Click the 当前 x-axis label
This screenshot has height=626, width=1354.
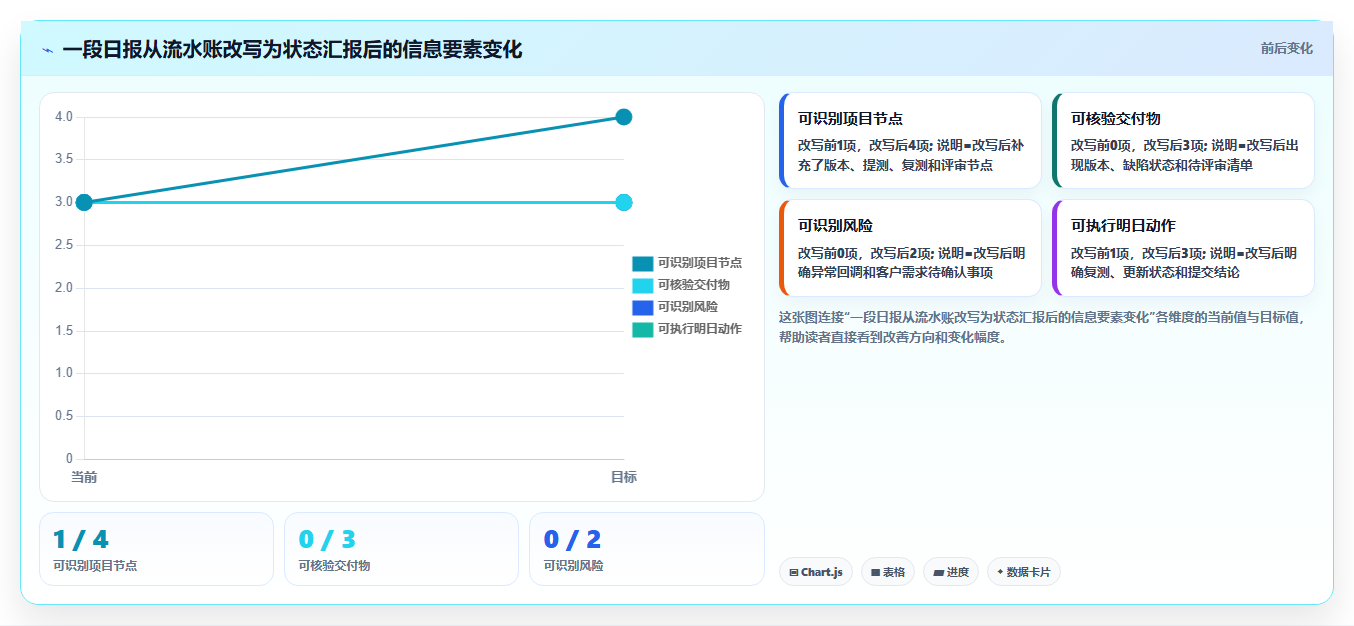coord(84,477)
